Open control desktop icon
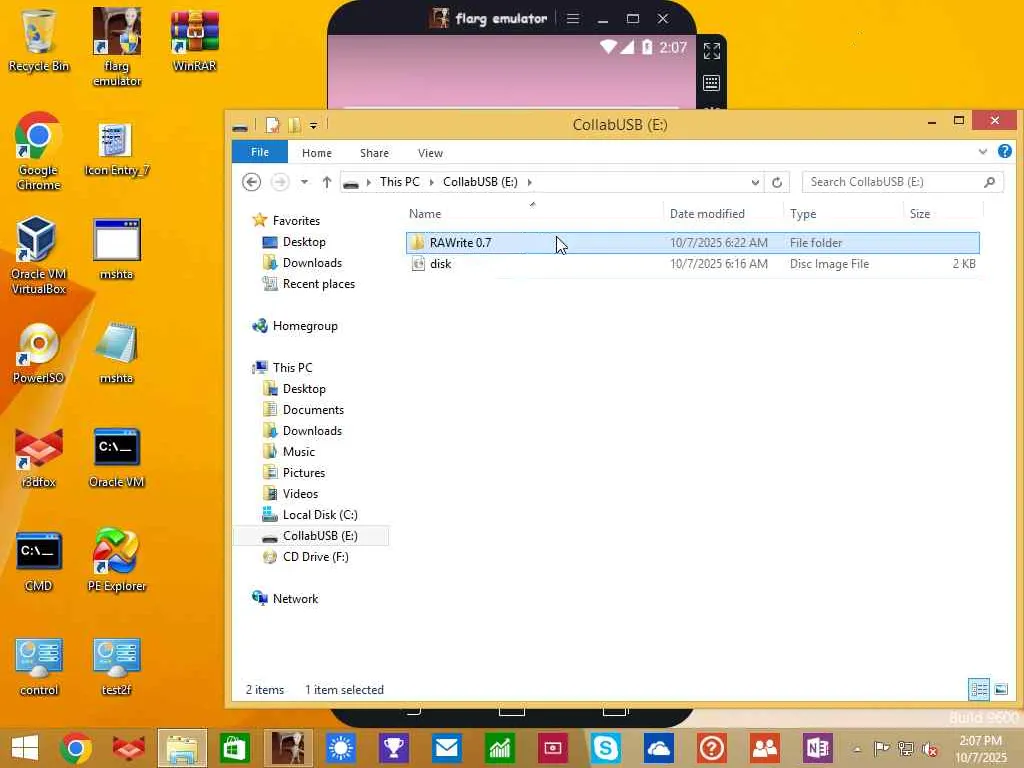 tap(39, 666)
